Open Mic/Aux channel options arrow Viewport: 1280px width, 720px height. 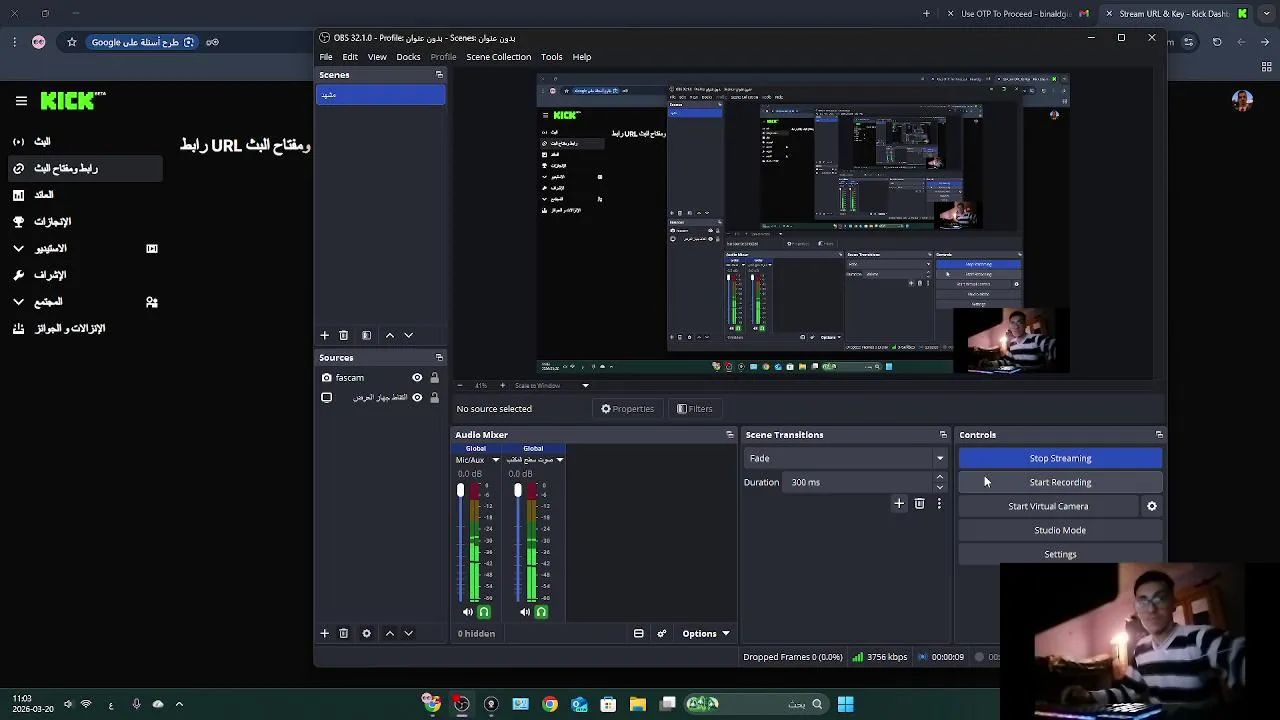click(496, 460)
